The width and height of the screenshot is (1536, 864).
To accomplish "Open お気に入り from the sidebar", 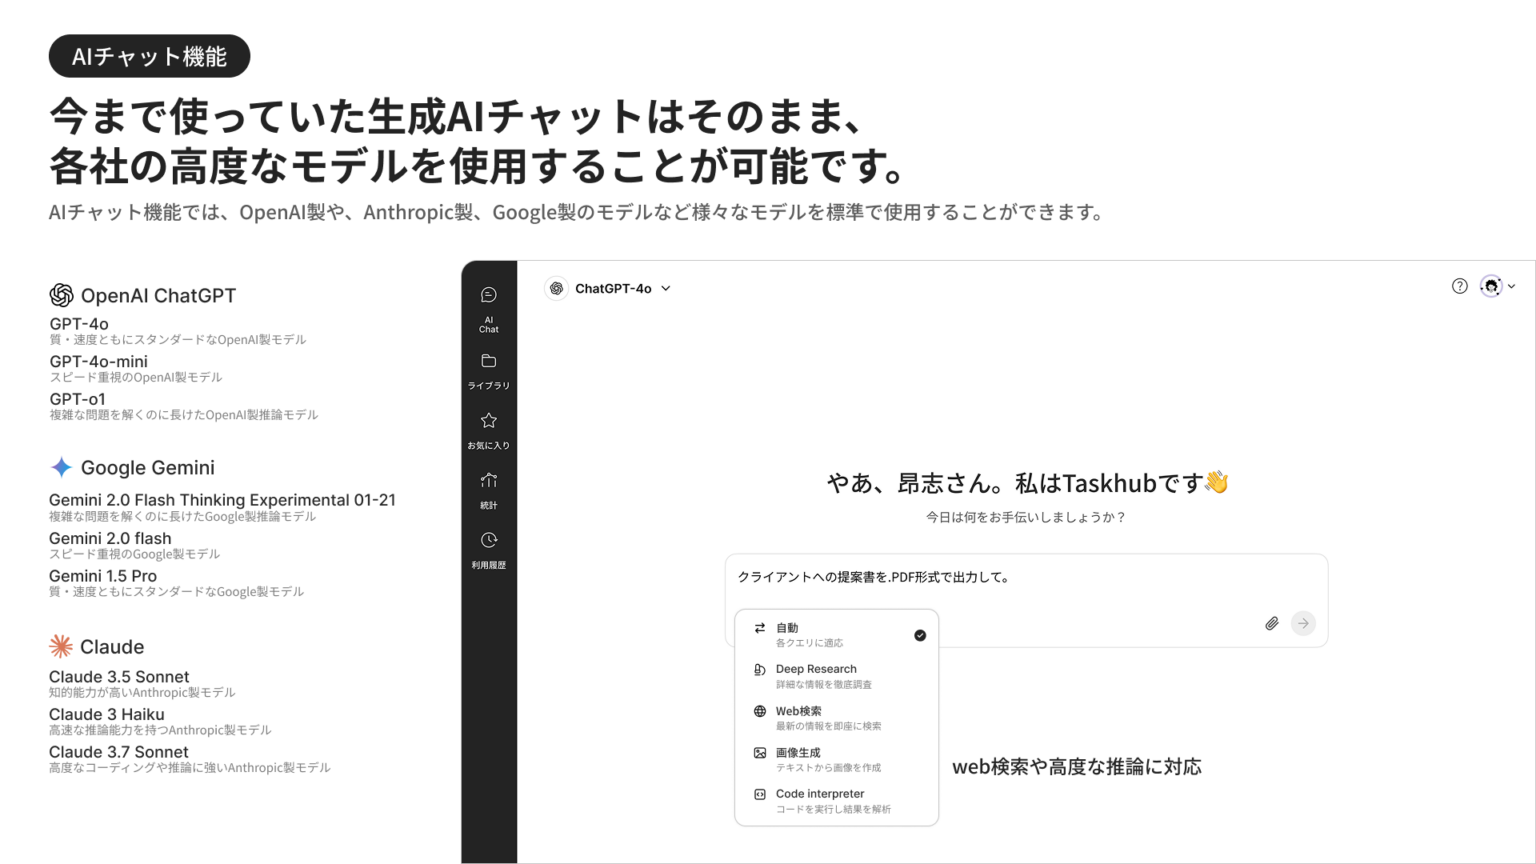I will pyautogui.click(x=488, y=428).
